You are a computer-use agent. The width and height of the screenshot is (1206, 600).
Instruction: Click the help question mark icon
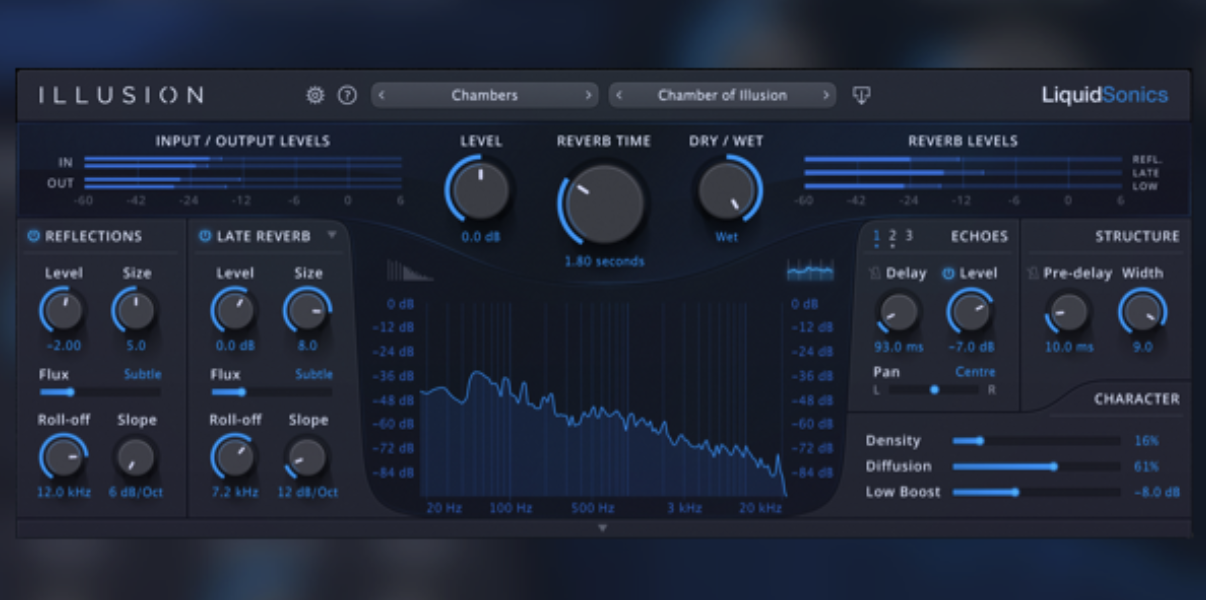347,95
